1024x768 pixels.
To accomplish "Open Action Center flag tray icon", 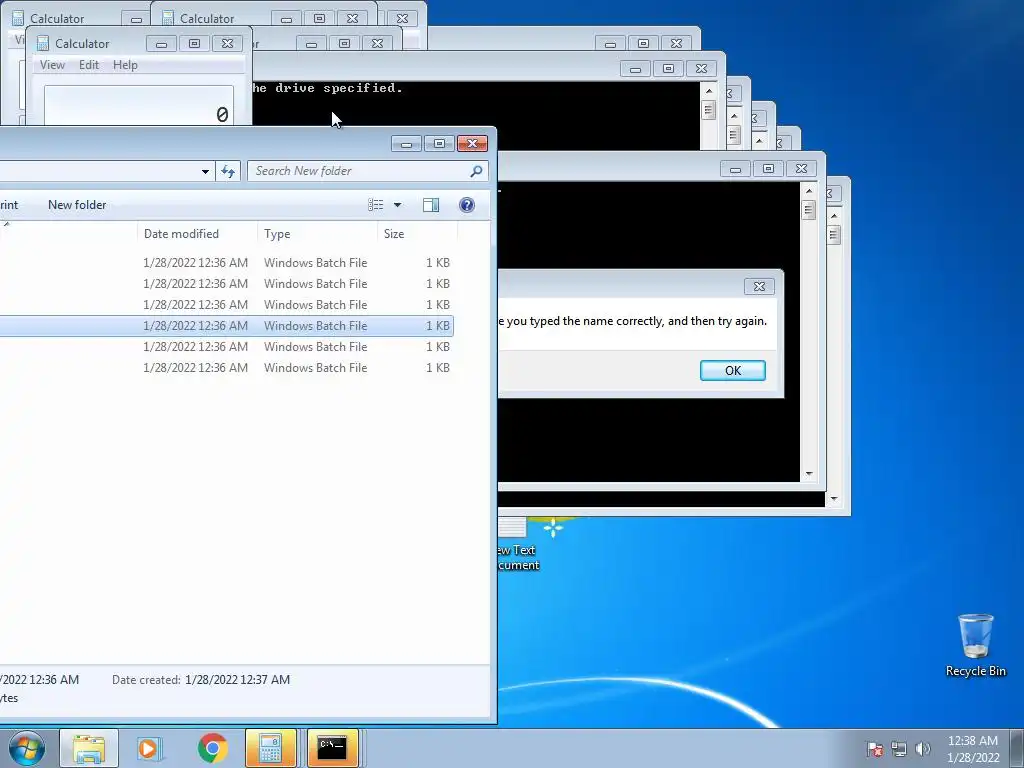I will pos(875,748).
